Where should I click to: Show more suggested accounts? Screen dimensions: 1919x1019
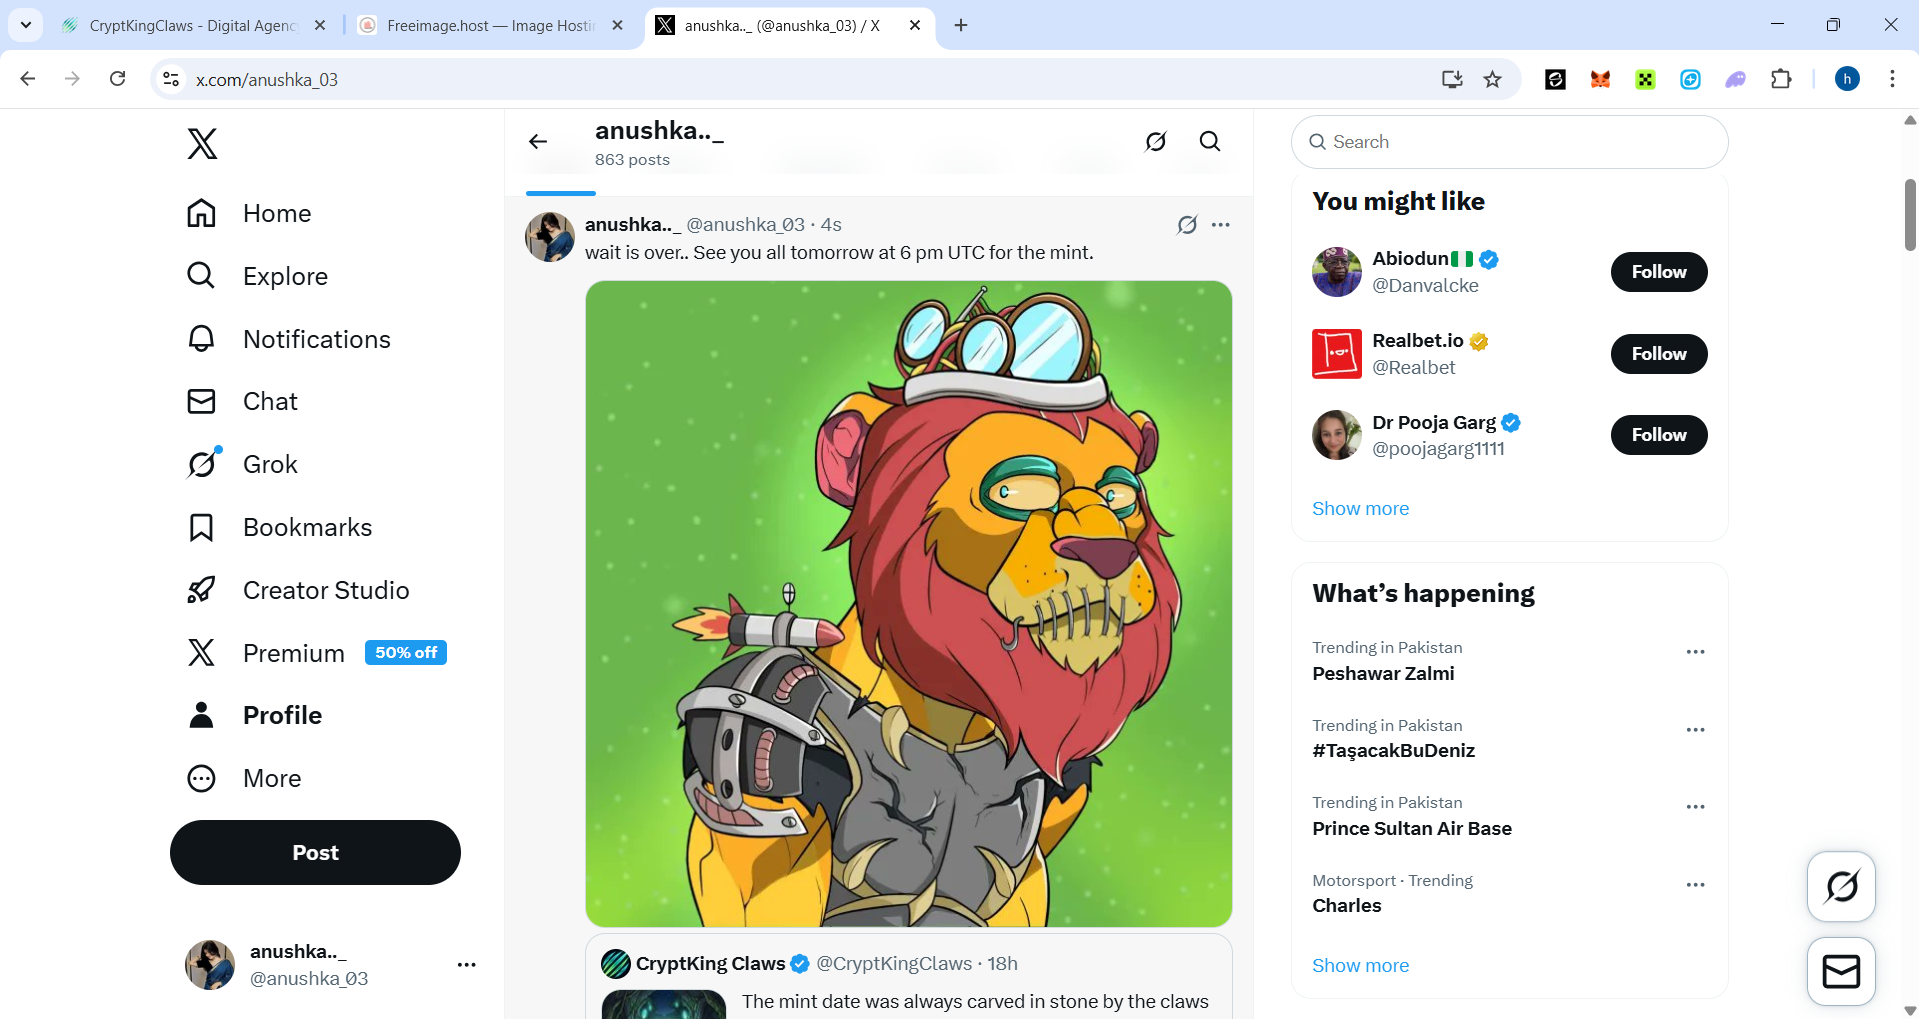coord(1360,509)
